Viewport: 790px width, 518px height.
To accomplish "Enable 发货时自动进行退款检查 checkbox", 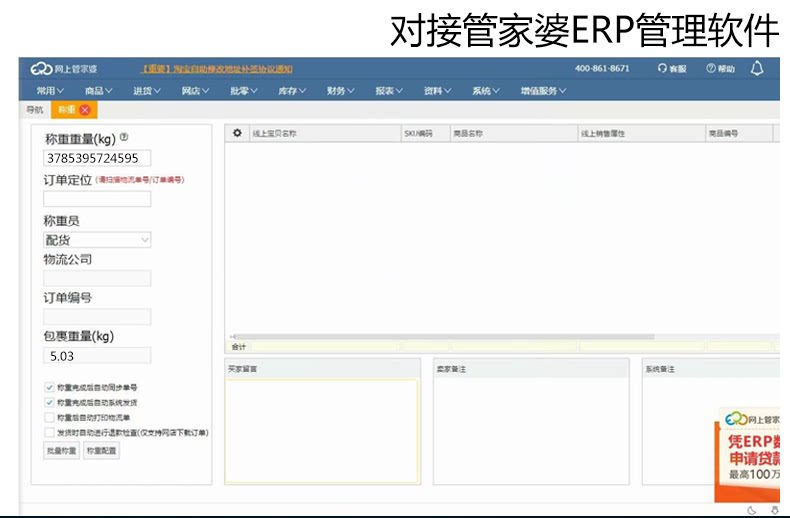I will click(x=49, y=432).
